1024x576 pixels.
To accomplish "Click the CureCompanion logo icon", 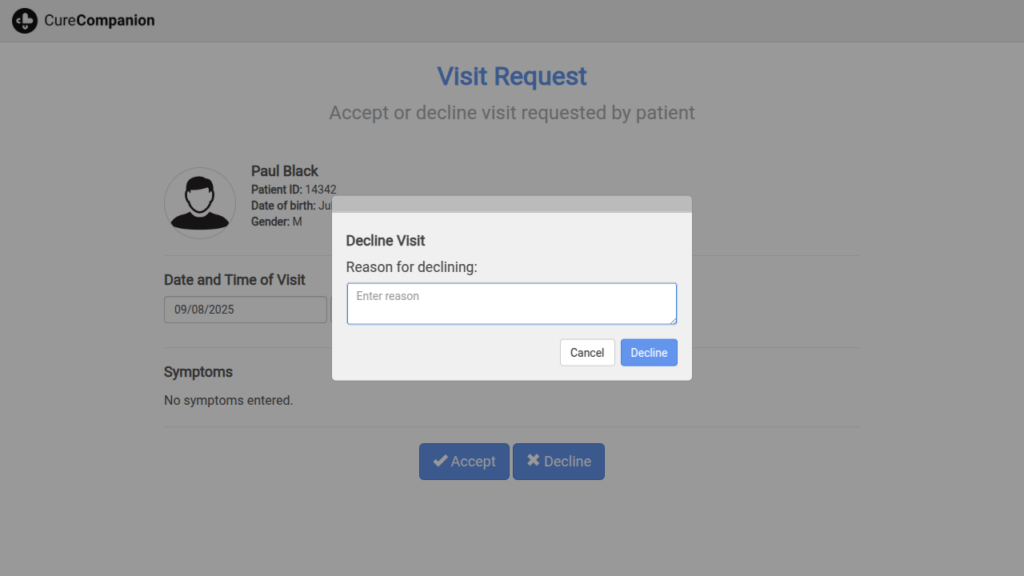I will 25,20.
